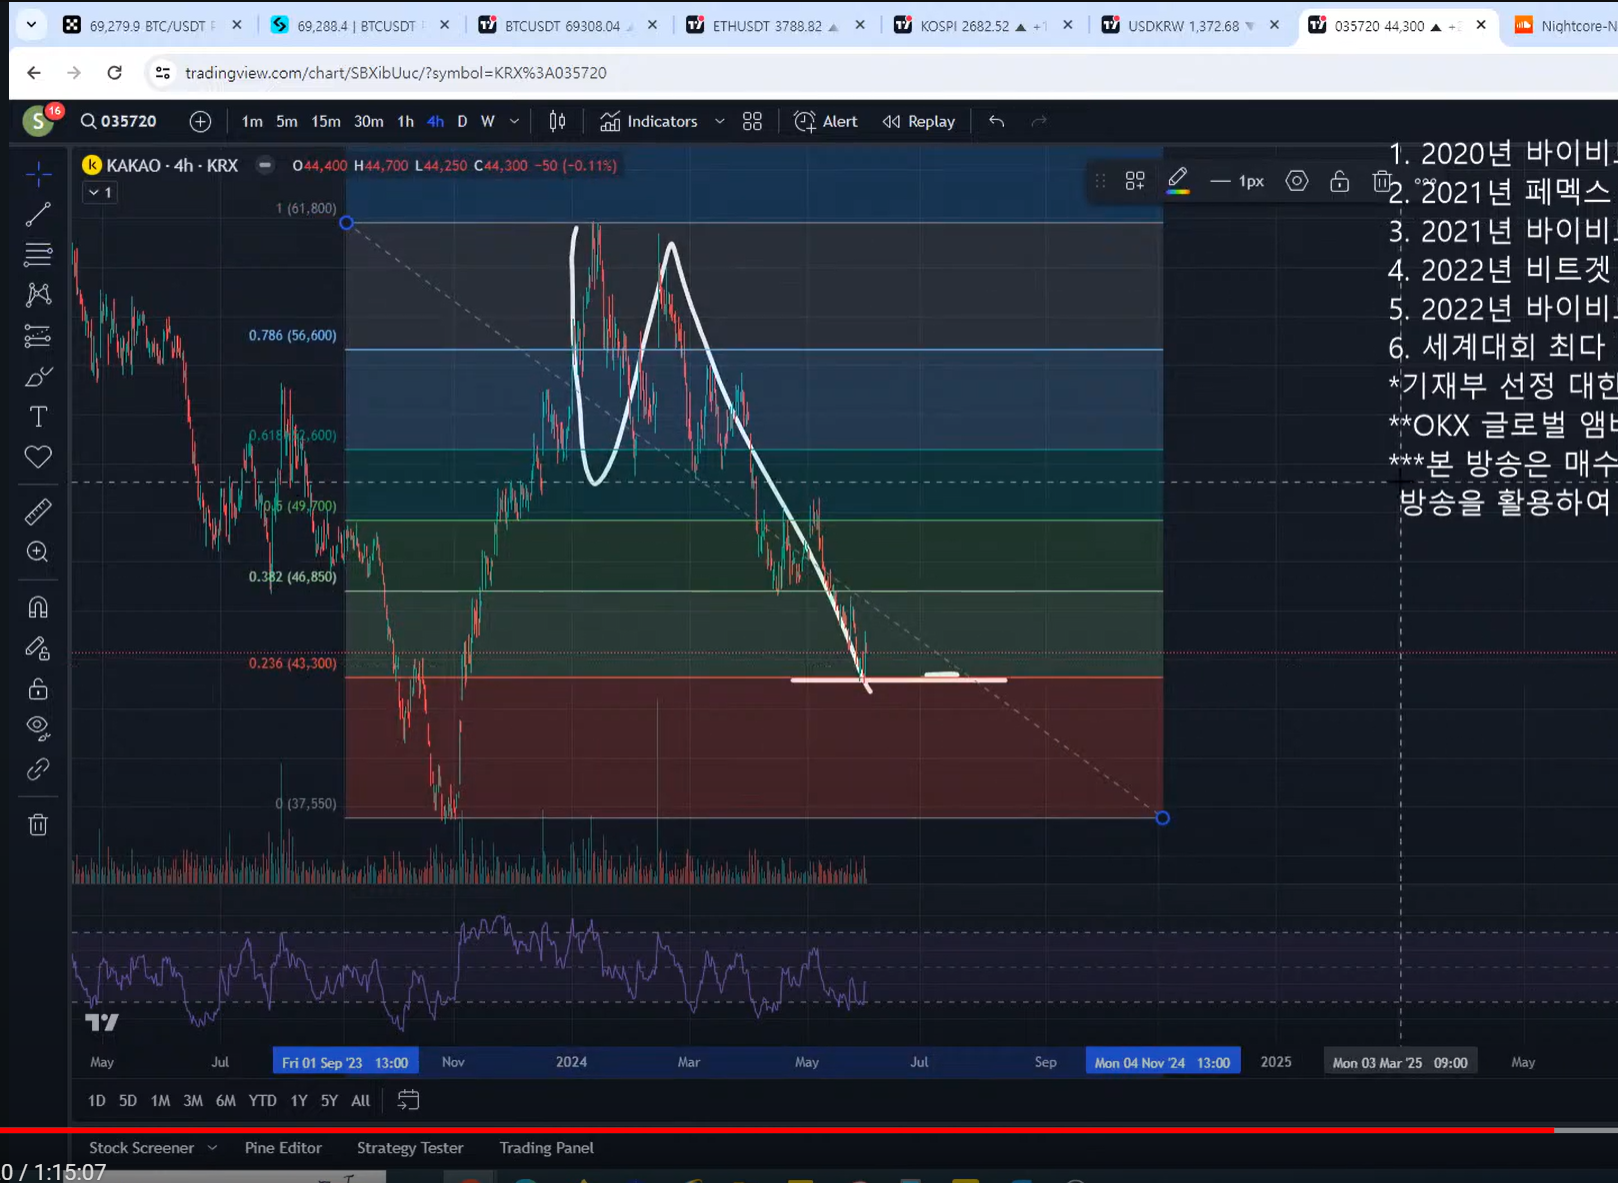Start bar Replay mode
Screen dimensions: 1618x1183
(919, 121)
